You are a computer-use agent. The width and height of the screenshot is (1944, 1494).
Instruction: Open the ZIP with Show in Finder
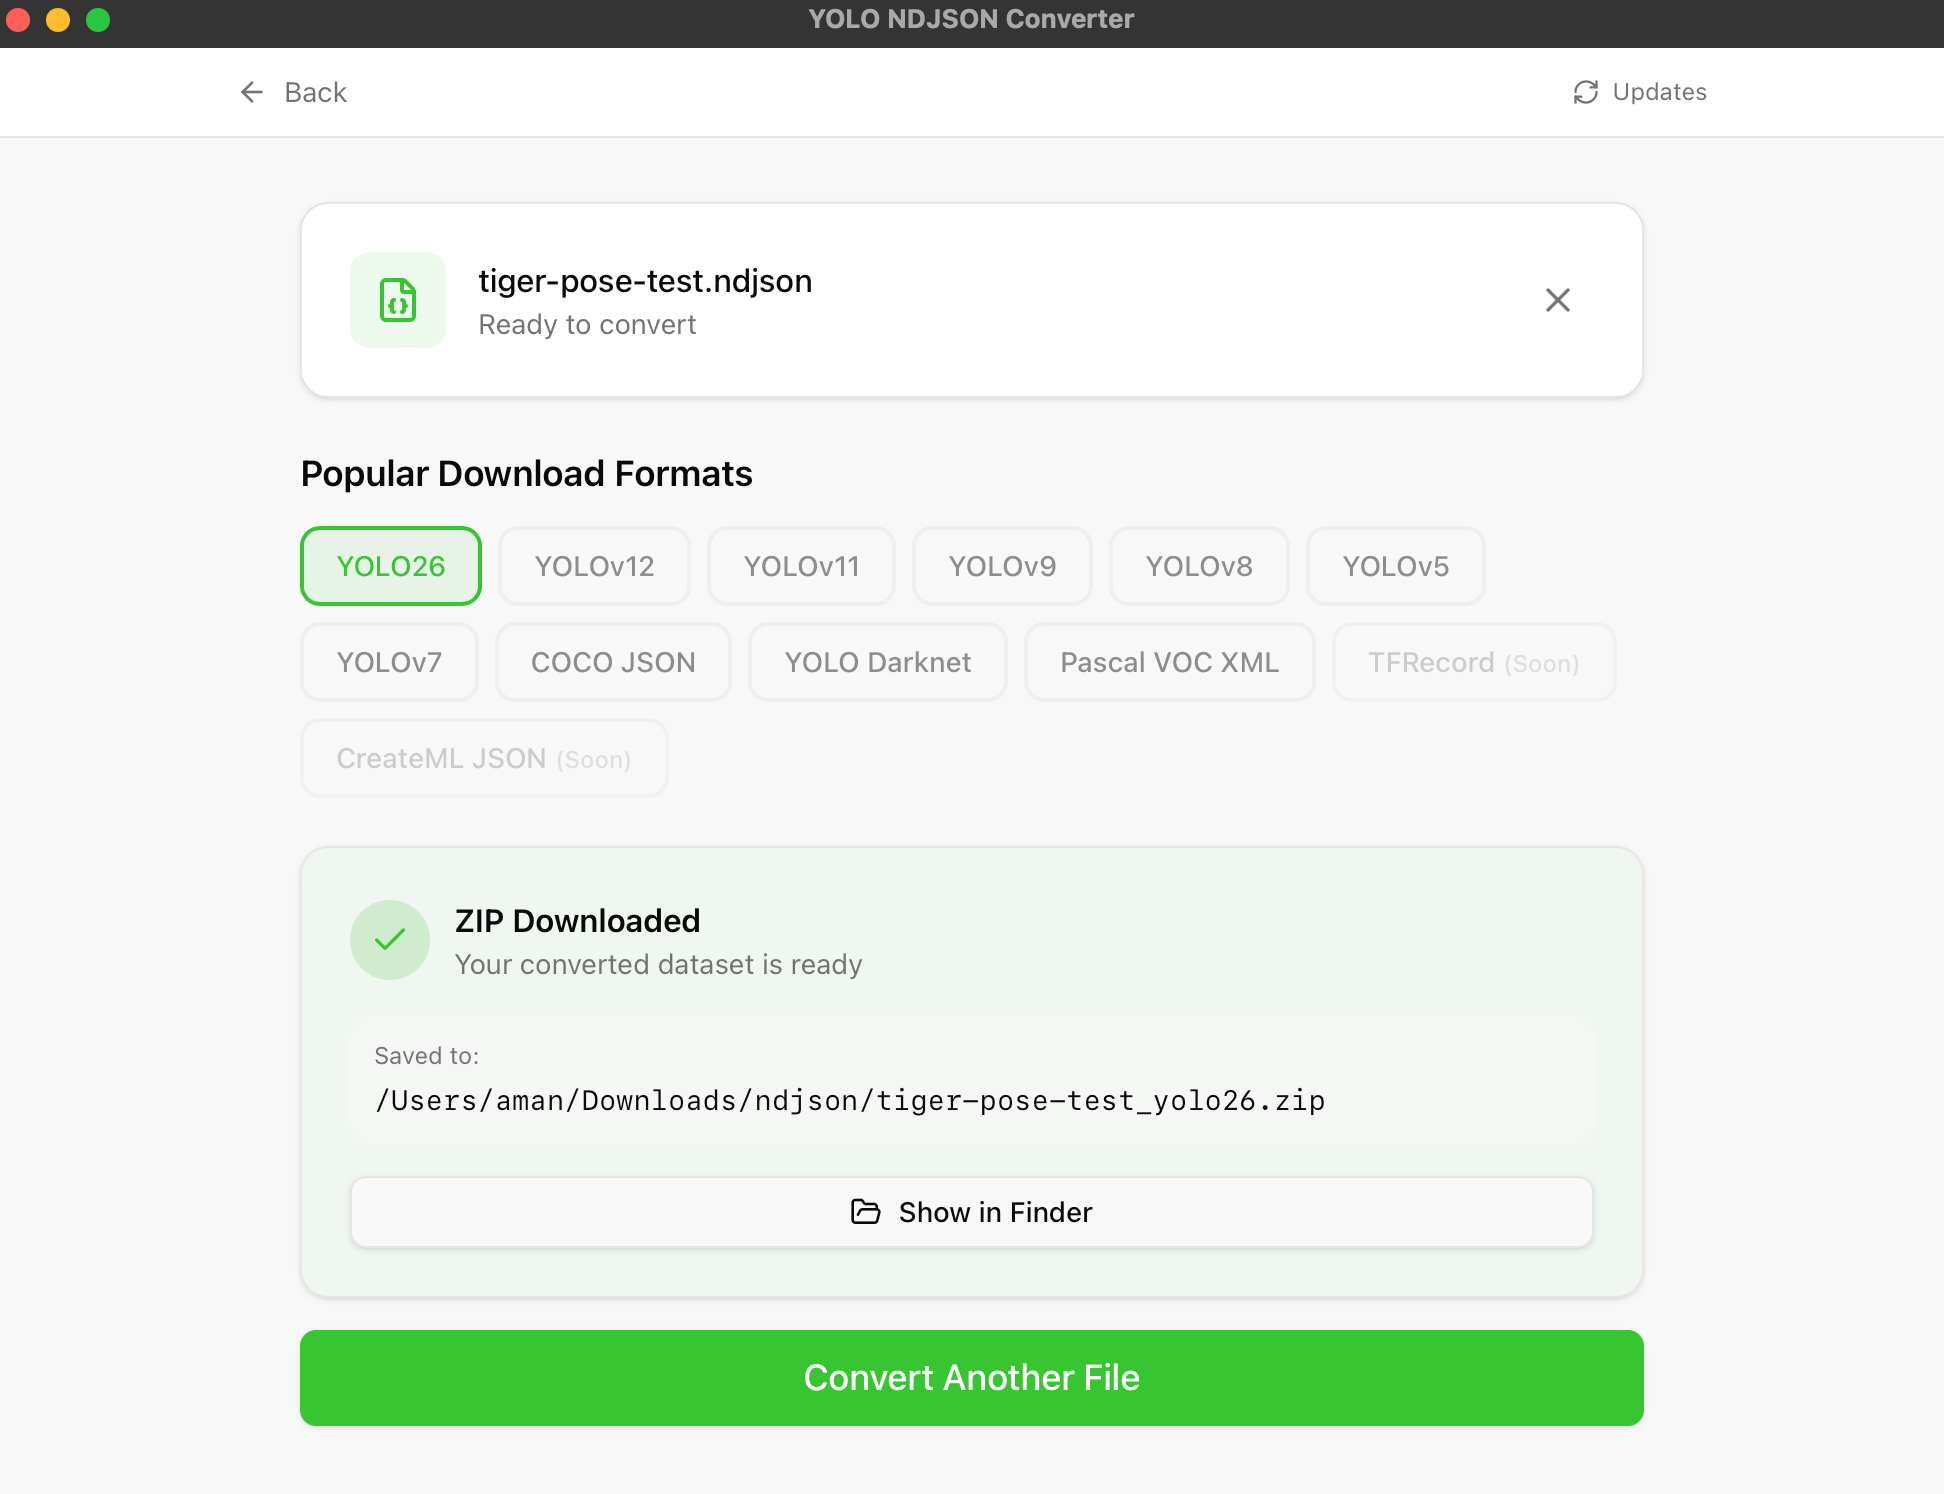click(971, 1212)
